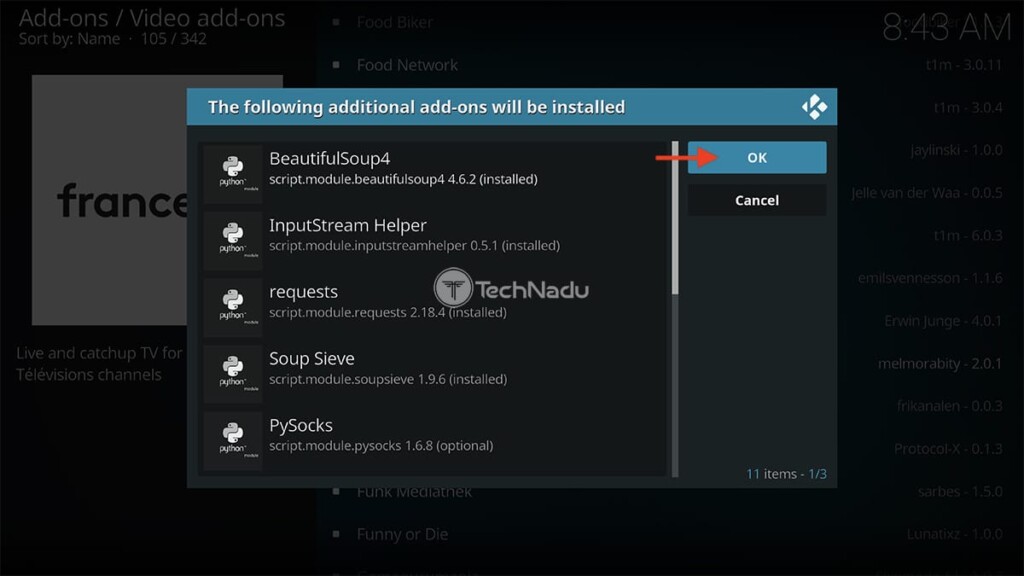The height and width of the screenshot is (576, 1024).
Task: Click Protocol-X - 0.1.3 author entry
Action: pos(948,449)
